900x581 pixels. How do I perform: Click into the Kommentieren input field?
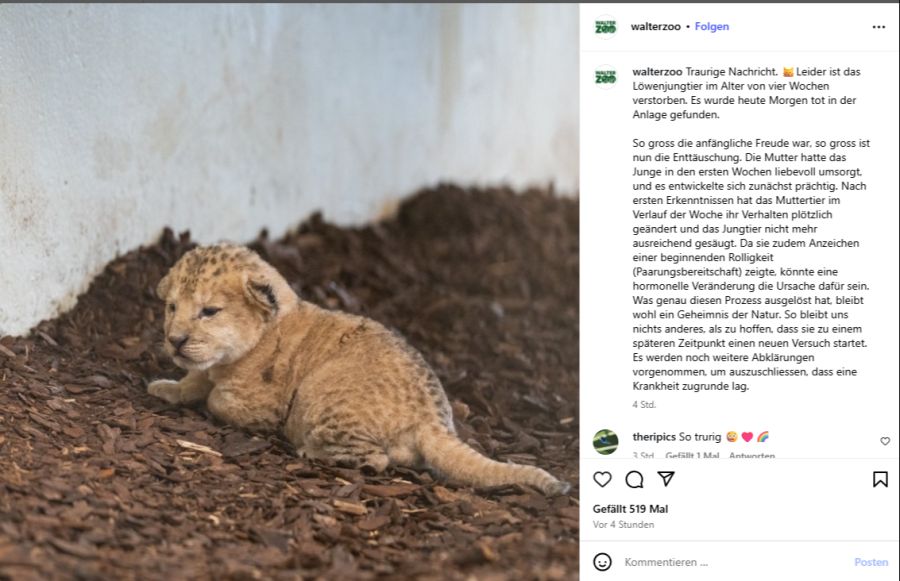[730, 562]
